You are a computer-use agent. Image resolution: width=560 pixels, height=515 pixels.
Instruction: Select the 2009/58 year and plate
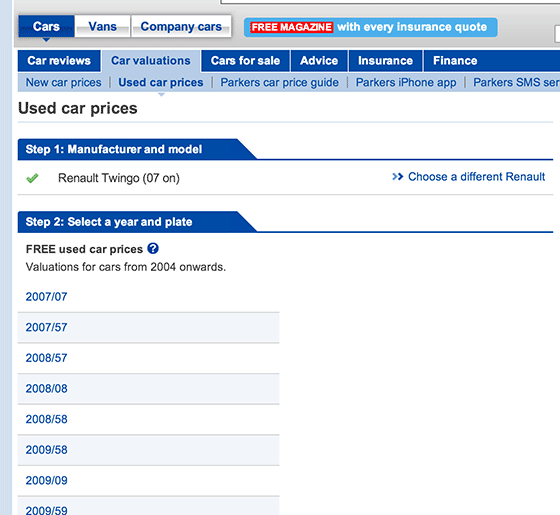click(46, 450)
